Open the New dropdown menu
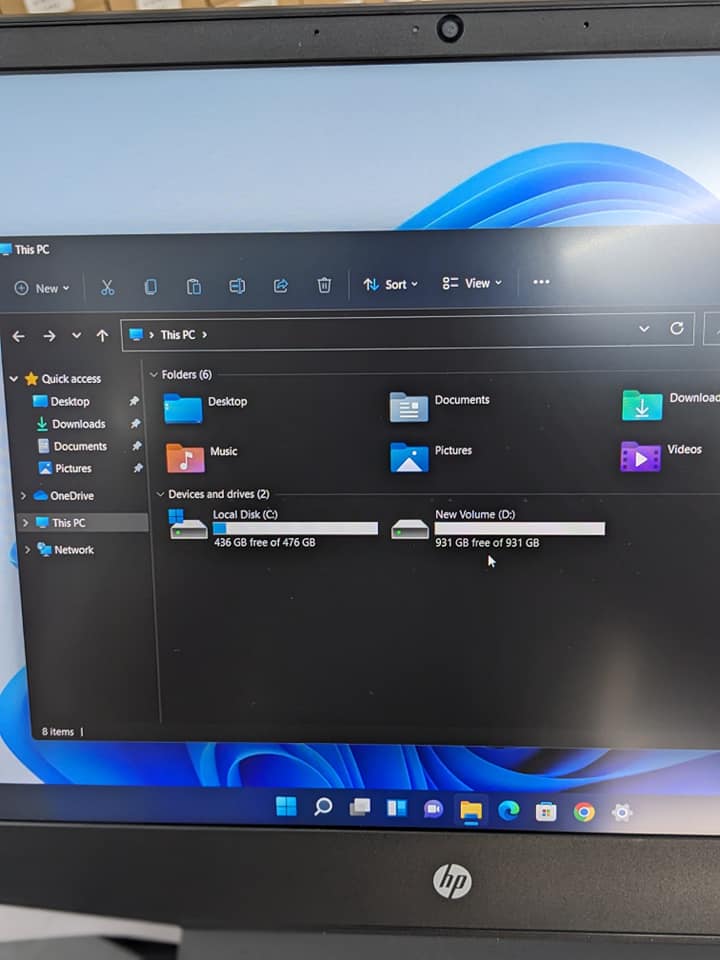This screenshot has width=720, height=960. click(x=42, y=288)
